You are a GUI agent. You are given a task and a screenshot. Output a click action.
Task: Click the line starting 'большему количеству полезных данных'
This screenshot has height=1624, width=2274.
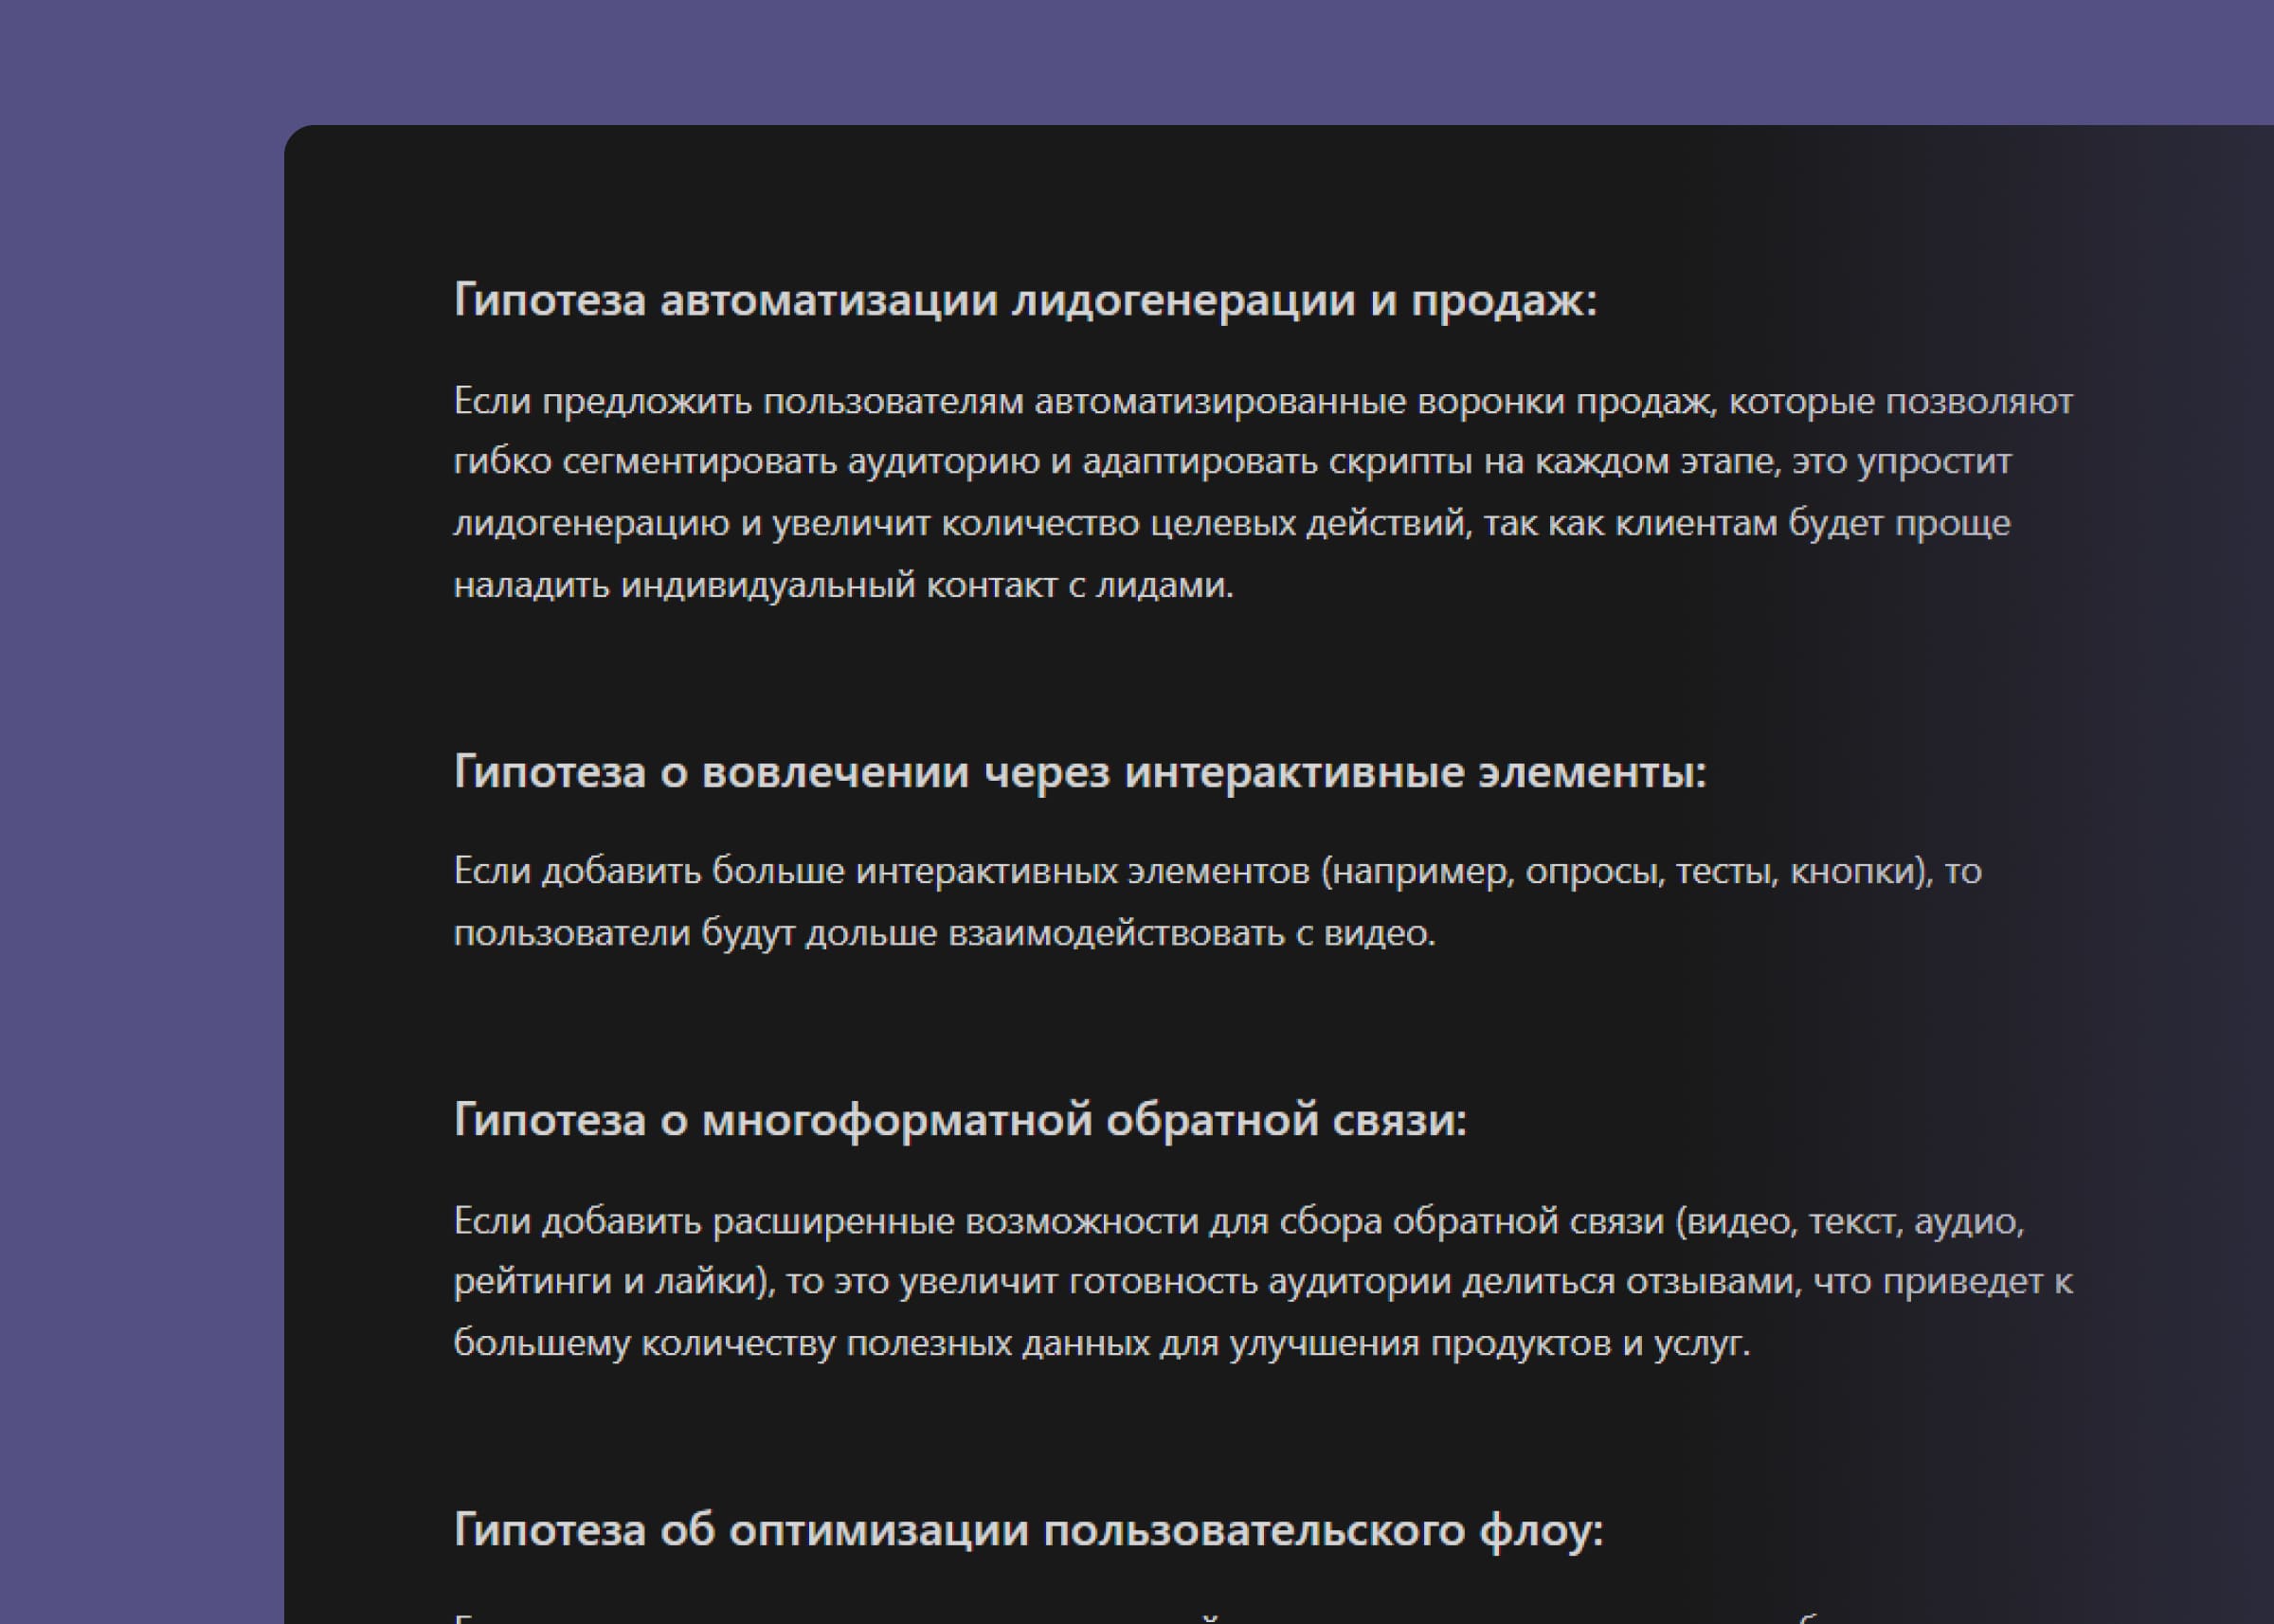[x=1101, y=1343]
